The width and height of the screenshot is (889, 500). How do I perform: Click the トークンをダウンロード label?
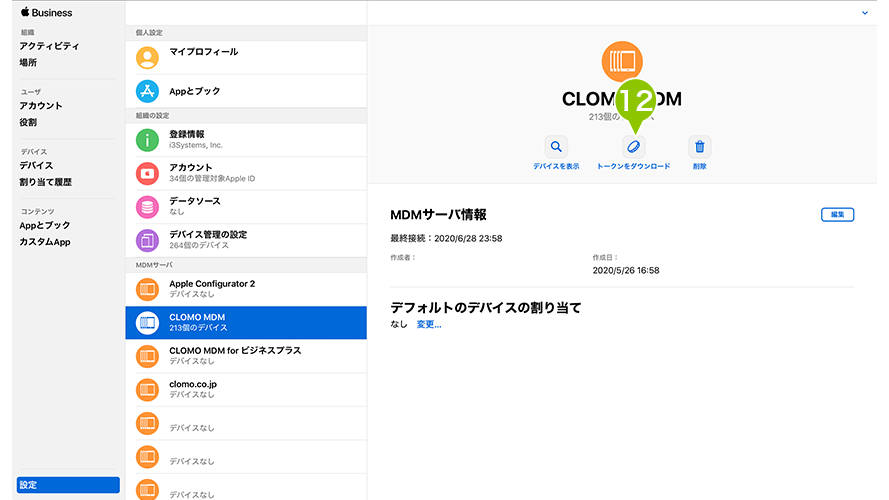(x=633, y=166)
